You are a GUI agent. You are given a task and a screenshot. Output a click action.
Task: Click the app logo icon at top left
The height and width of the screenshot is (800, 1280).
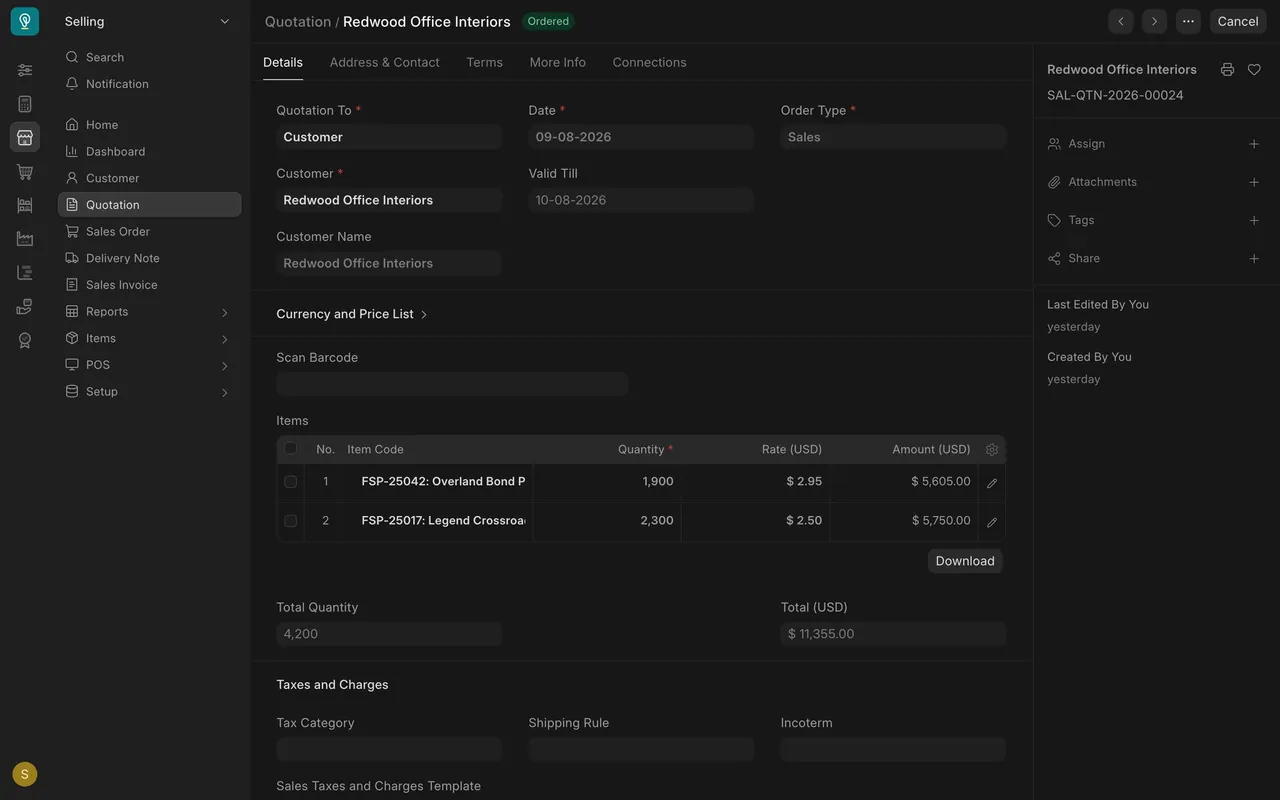(25, 21)
